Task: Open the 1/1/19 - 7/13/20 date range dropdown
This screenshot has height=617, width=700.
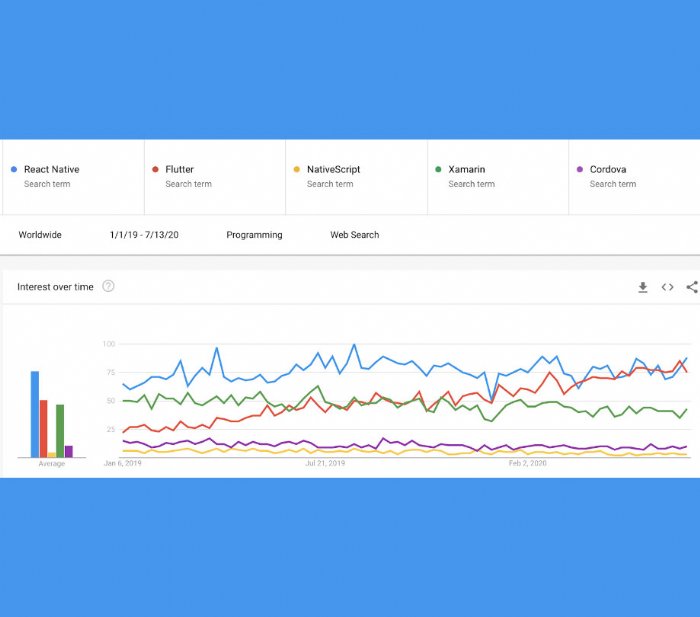Action: tap(144, 235)
